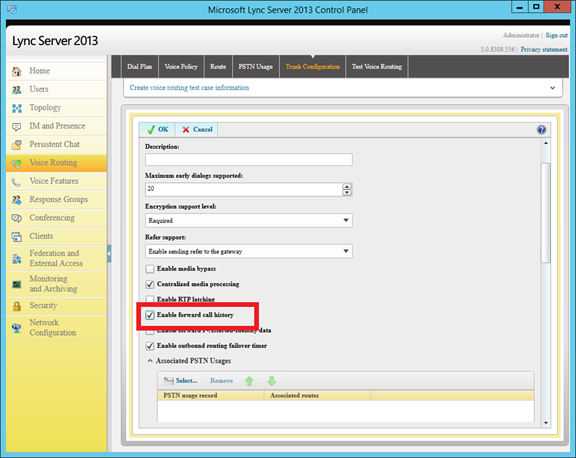Click the Maximum early dialogs number field
Screen dimensions: 576x458
click(x=244, y=189)
